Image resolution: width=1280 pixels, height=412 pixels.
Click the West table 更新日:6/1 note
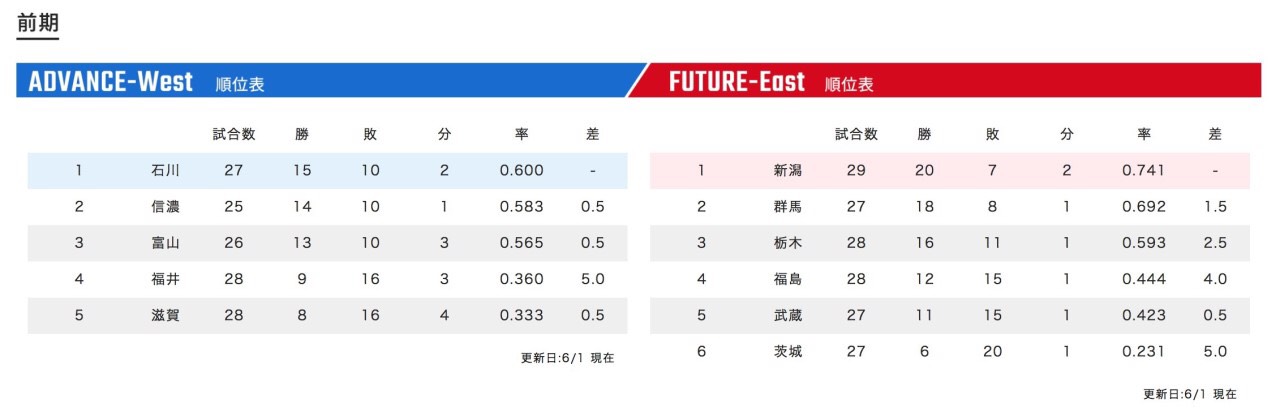(567, 358)
